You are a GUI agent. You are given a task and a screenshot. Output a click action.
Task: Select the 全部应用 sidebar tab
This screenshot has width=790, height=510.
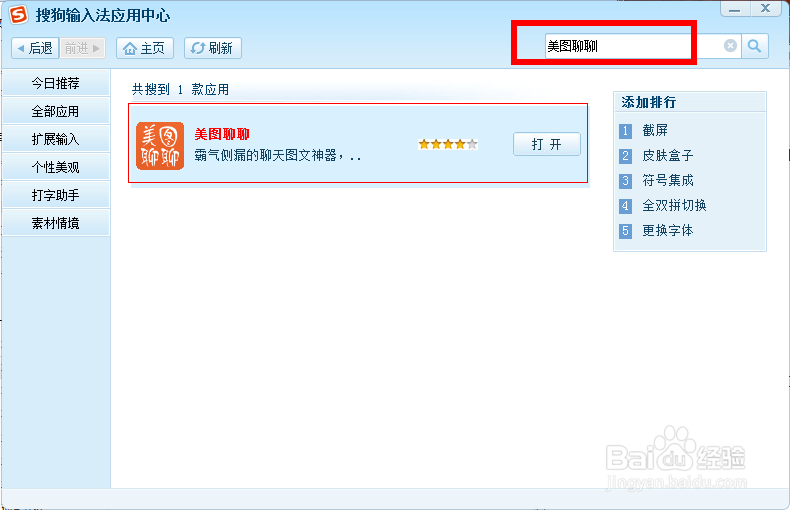click(x=55, y=111)
